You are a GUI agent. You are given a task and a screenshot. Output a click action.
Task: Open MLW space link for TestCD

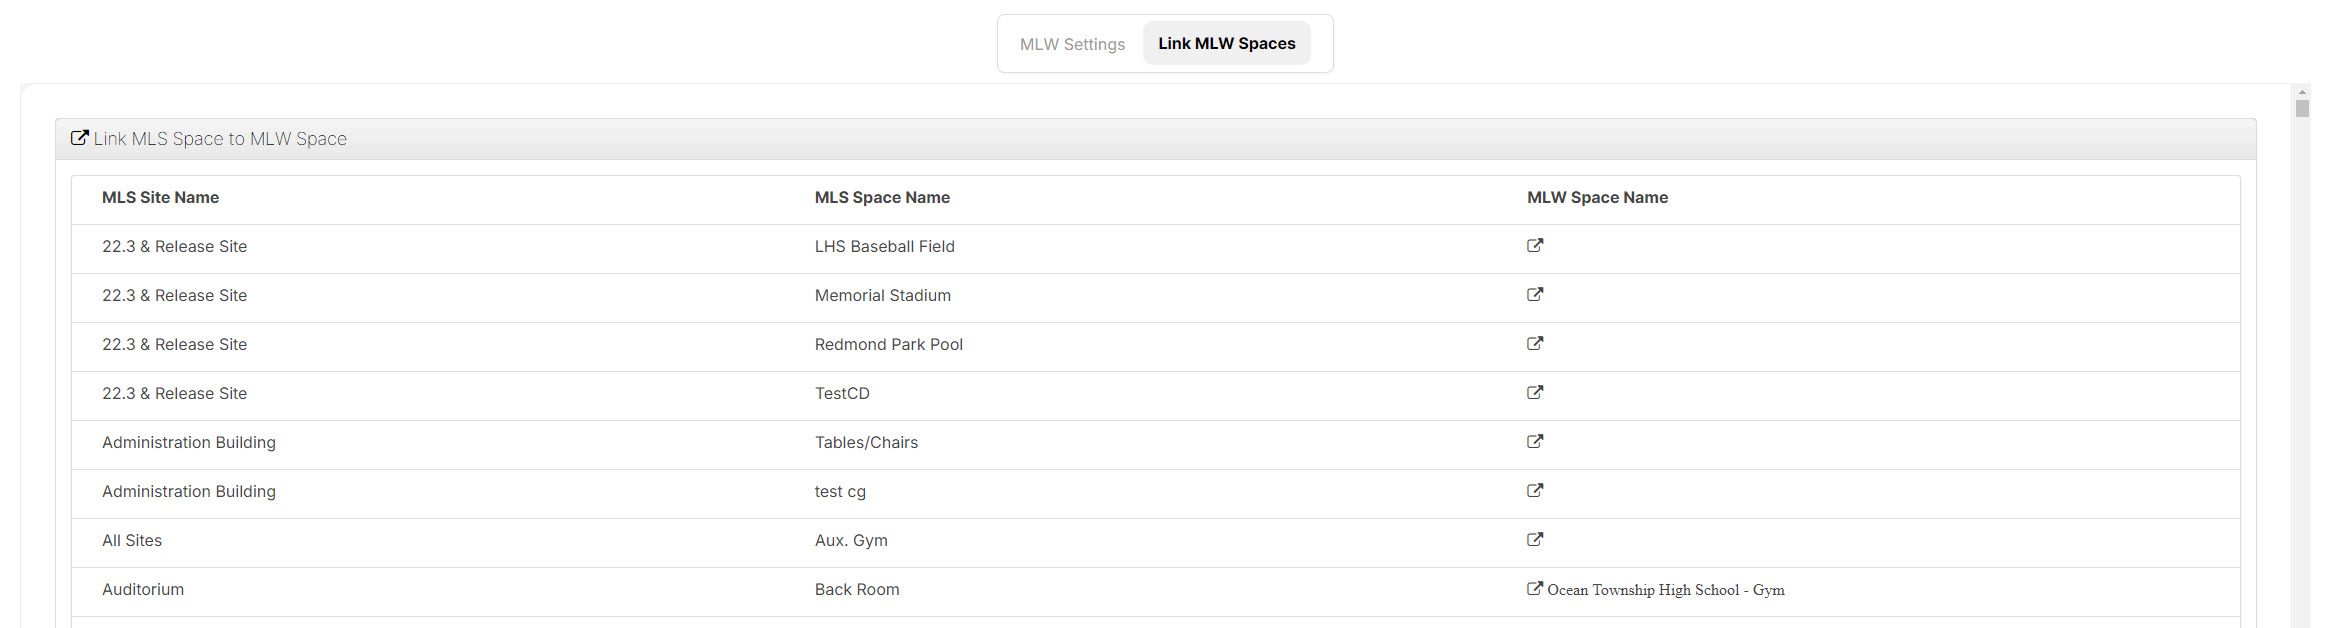click(x=1535, y=392)
